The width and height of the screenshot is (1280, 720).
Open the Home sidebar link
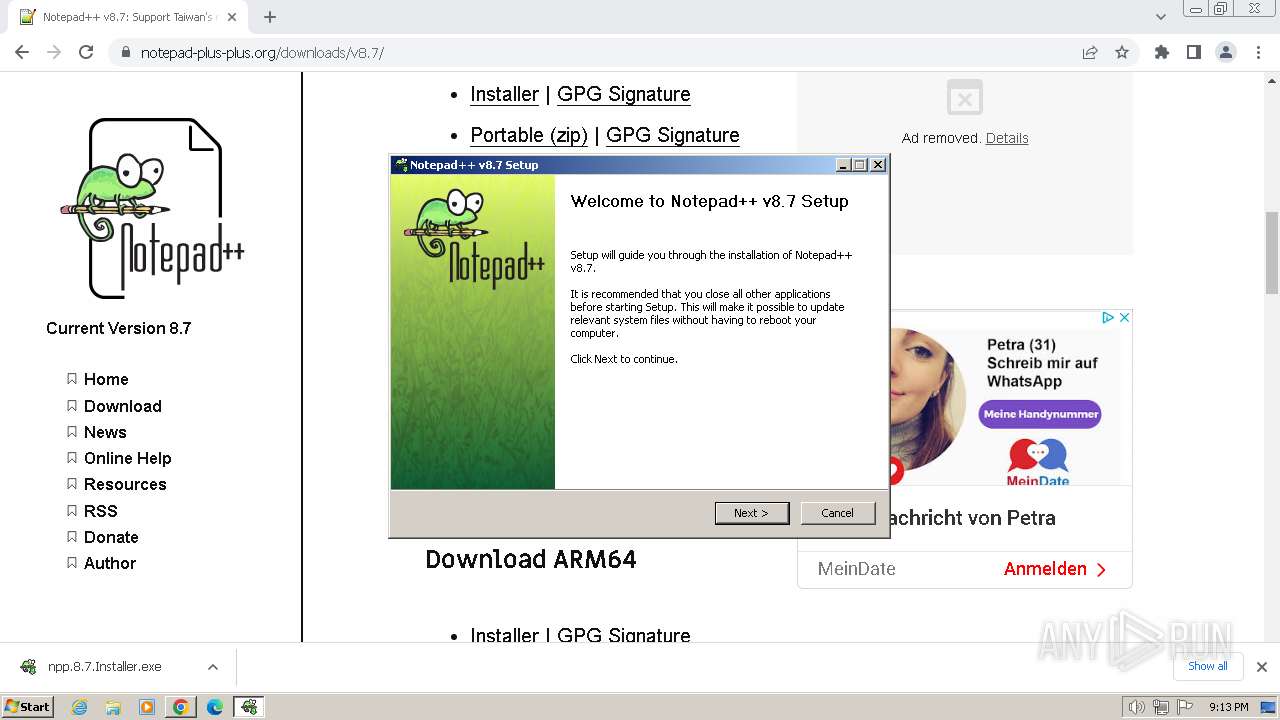click(106, 379)
